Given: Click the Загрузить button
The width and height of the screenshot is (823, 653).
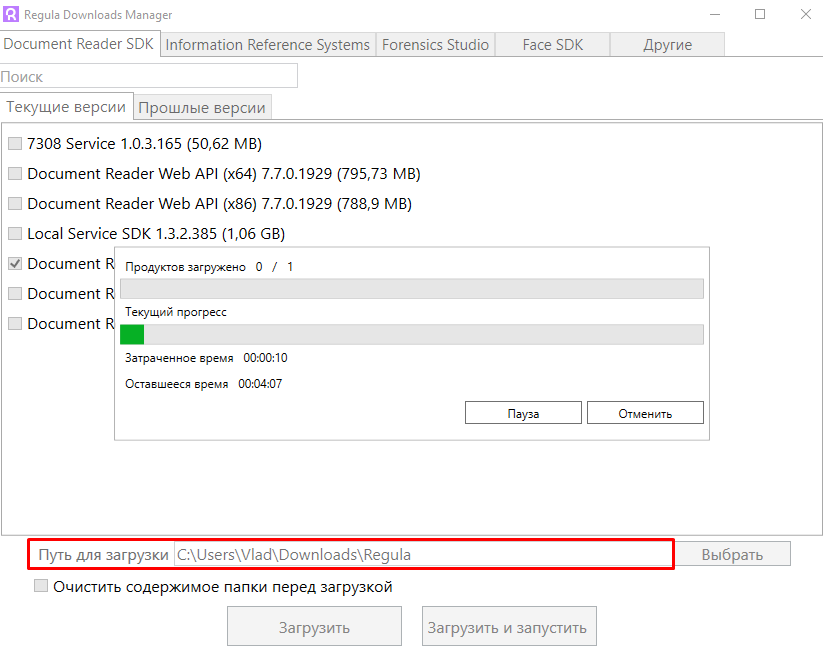Looking at the screenshot, I should click(x=314, y=627).
